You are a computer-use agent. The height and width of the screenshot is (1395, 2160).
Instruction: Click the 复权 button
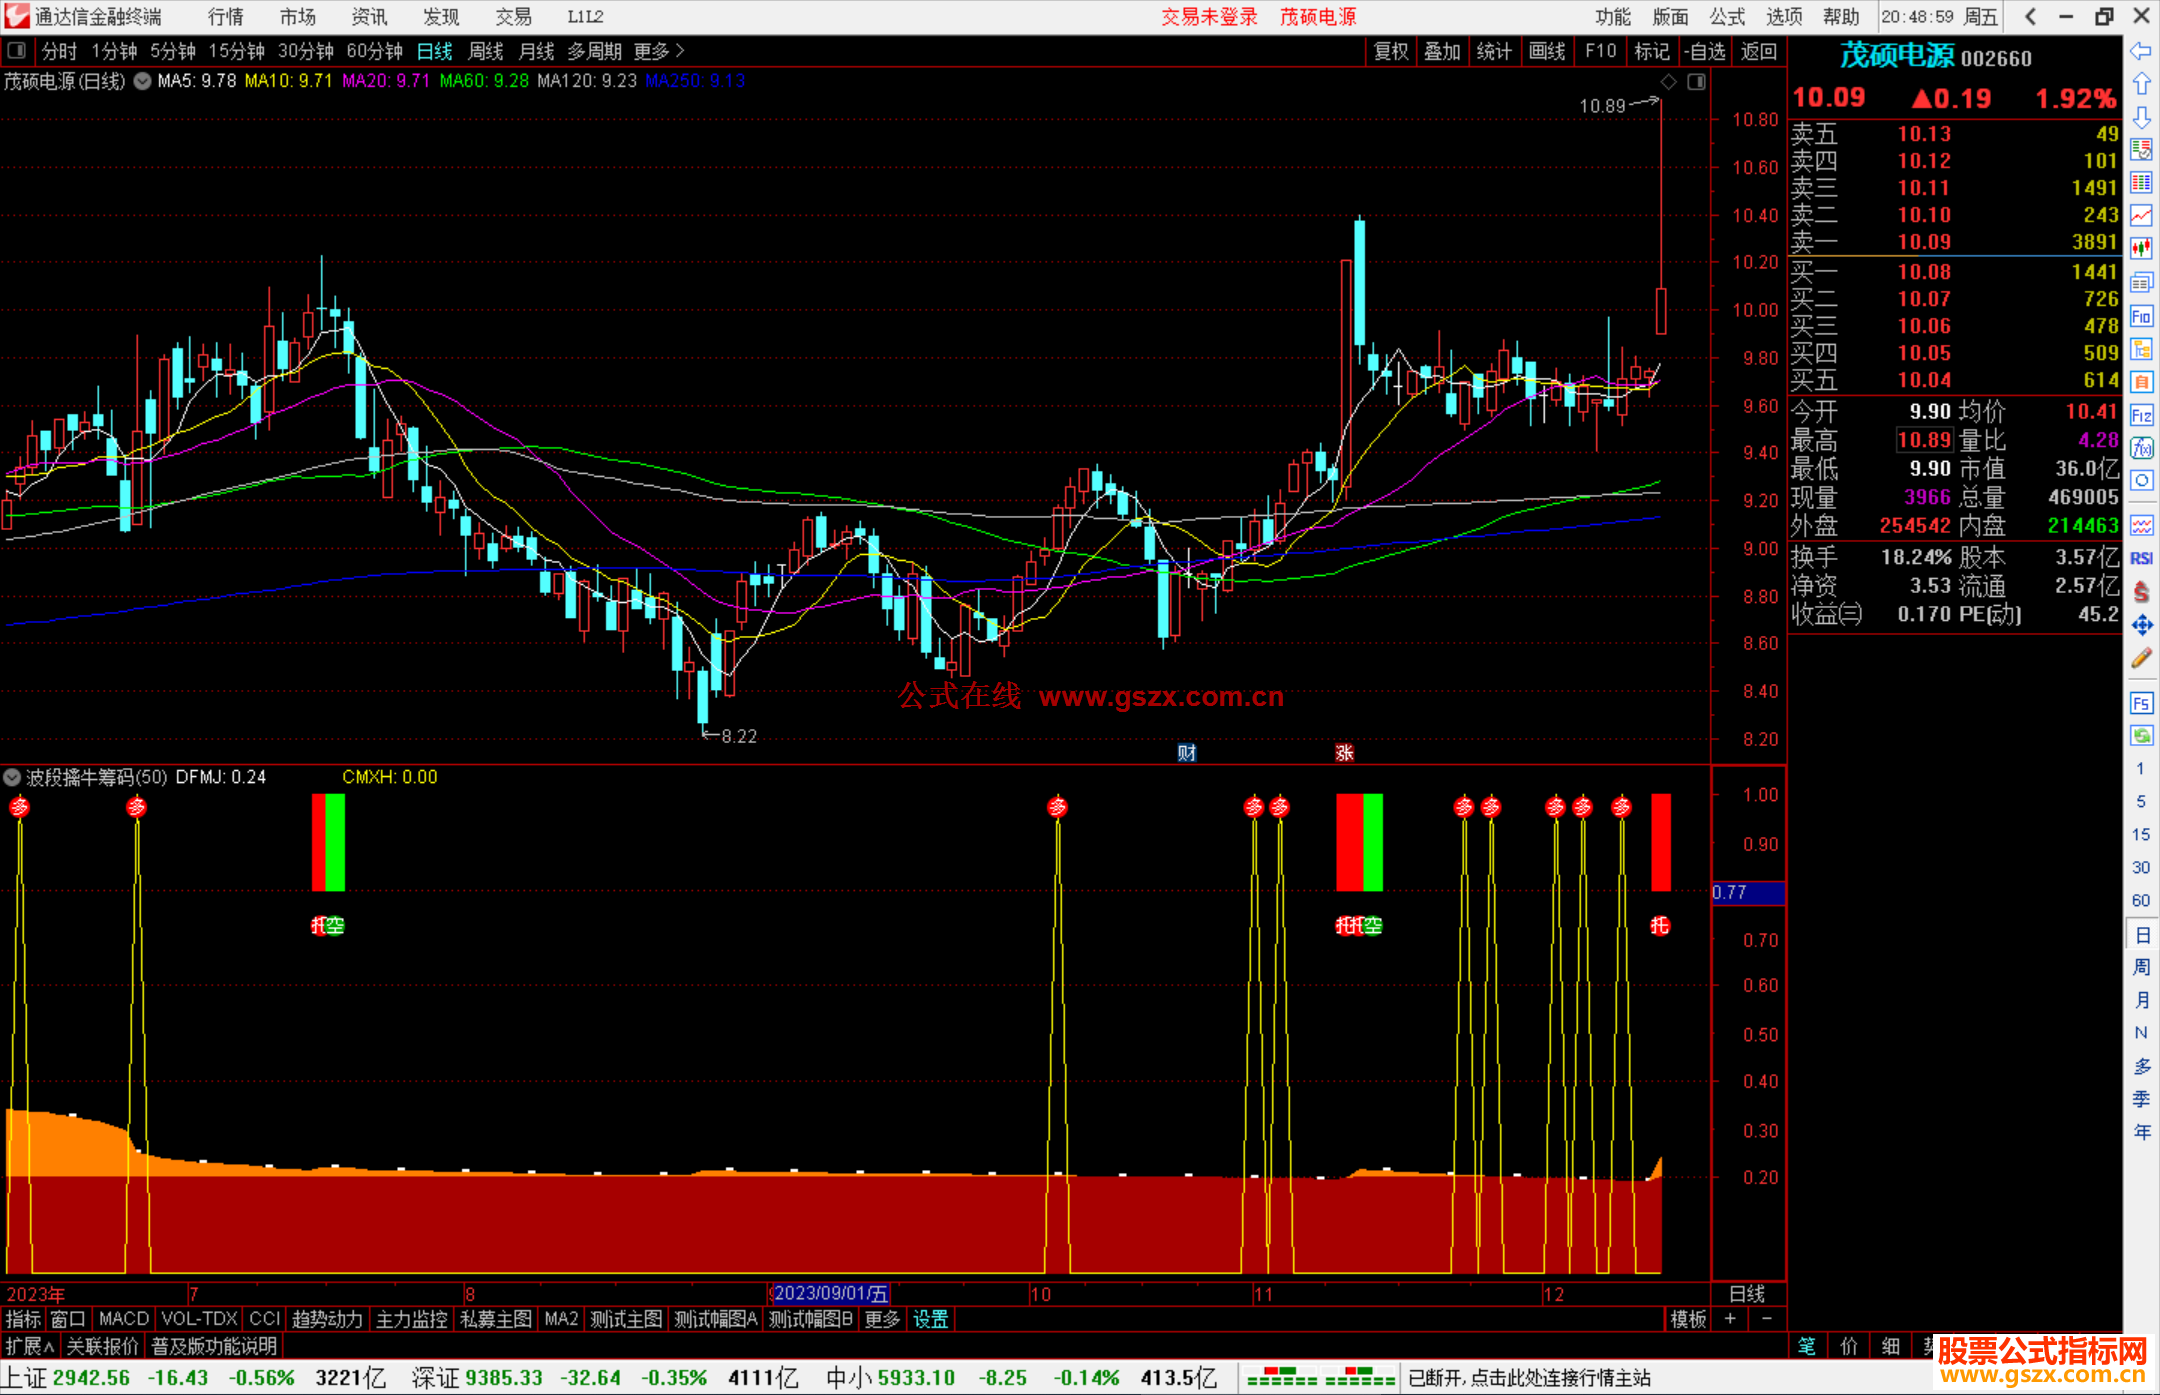point(1390,51)
